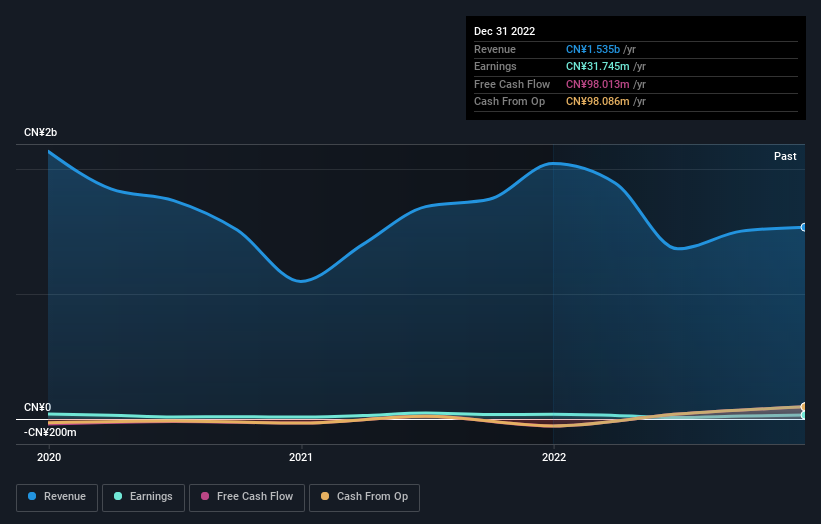Screen dimensions: 821x524
Task: Click the orange cash from op endpoint marker
Action: point(804,407)
